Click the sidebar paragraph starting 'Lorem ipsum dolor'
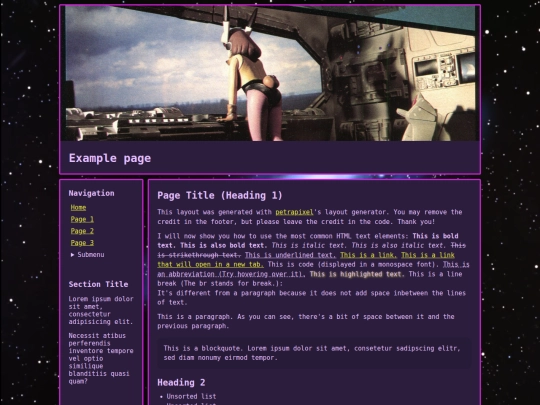 (x=101, y=310)
